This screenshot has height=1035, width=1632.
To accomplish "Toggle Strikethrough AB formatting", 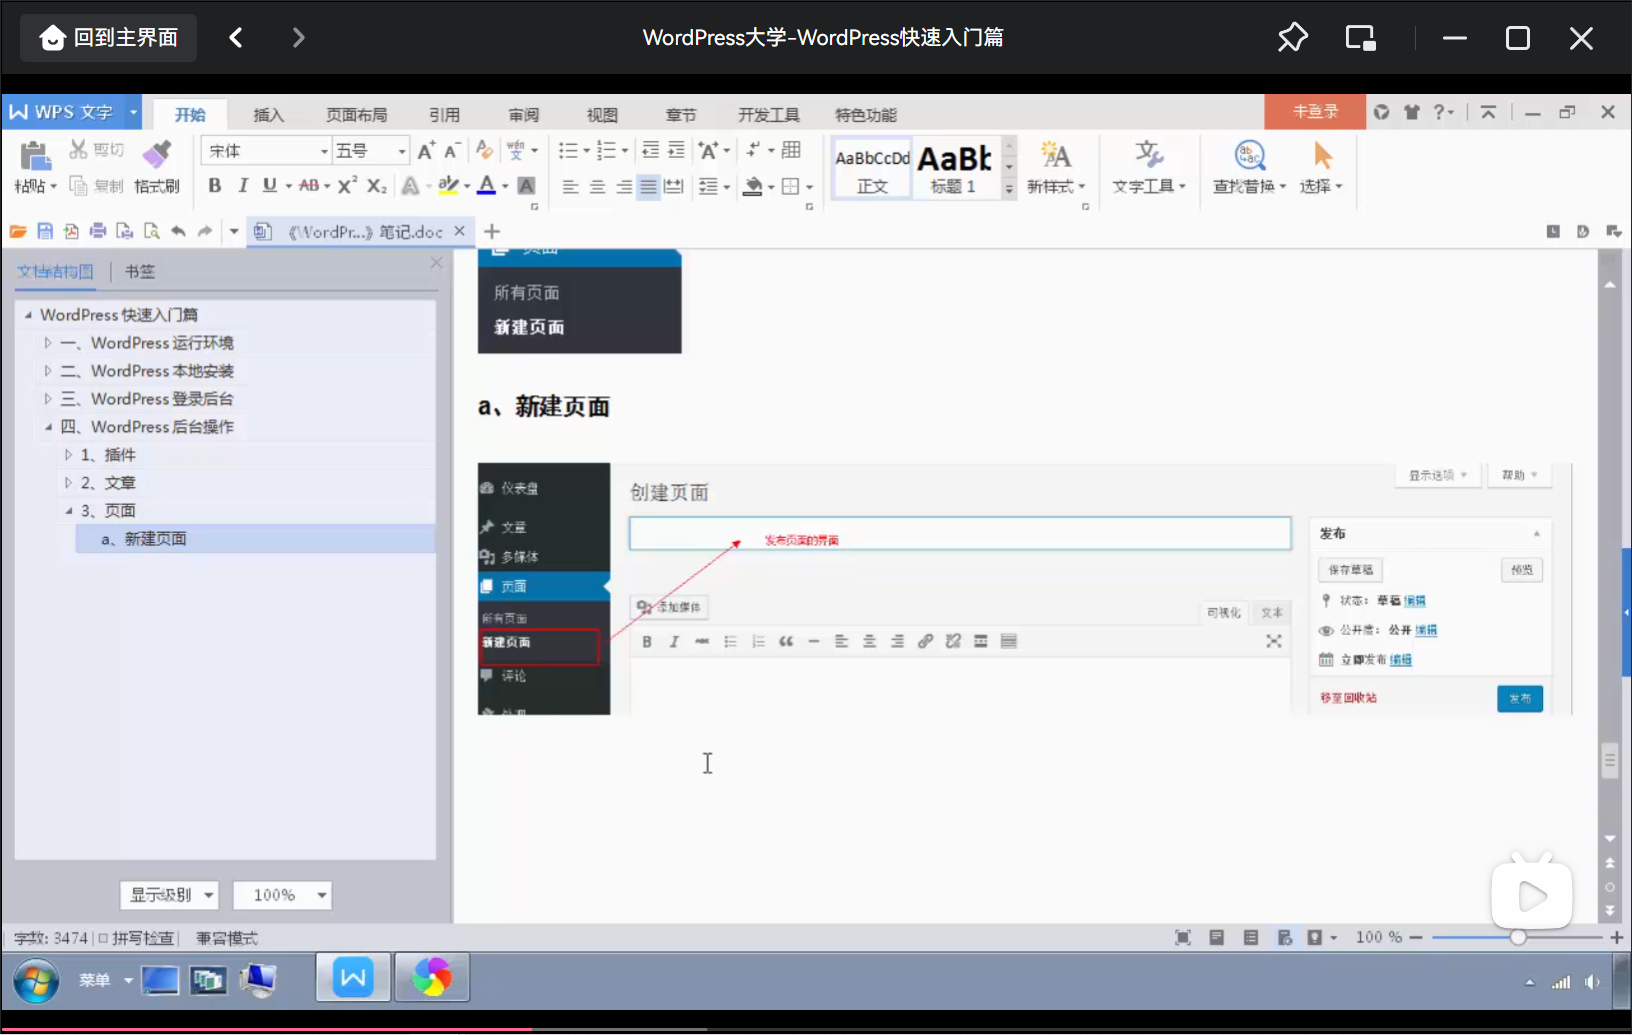I will click(x=309, y=185).
